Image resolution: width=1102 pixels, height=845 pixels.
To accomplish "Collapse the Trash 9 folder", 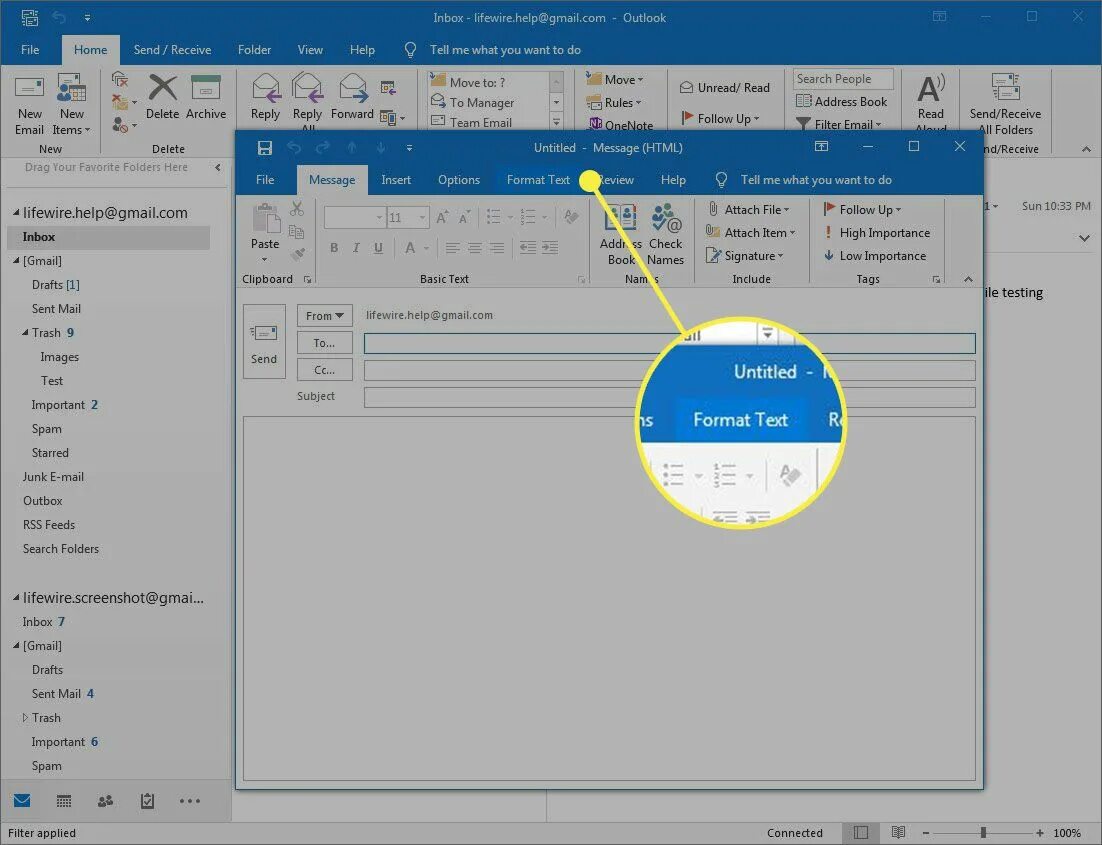I will (x=25, y=333).
